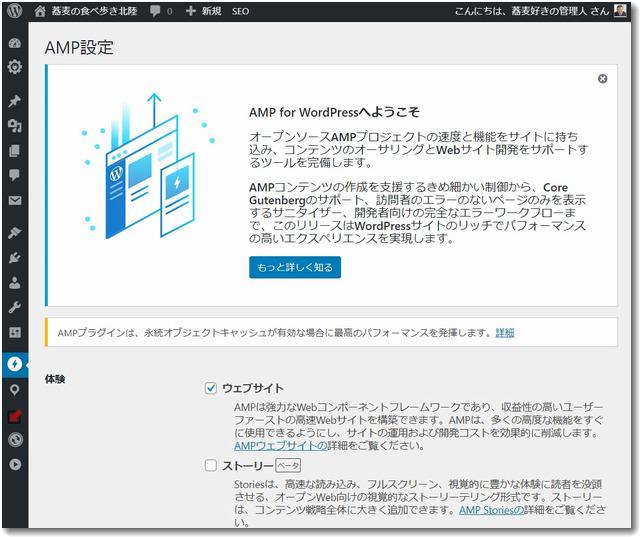This screenshot has width=640, height=537.
Task: Open the AMPウェブサイトの link
Action: 281,445
